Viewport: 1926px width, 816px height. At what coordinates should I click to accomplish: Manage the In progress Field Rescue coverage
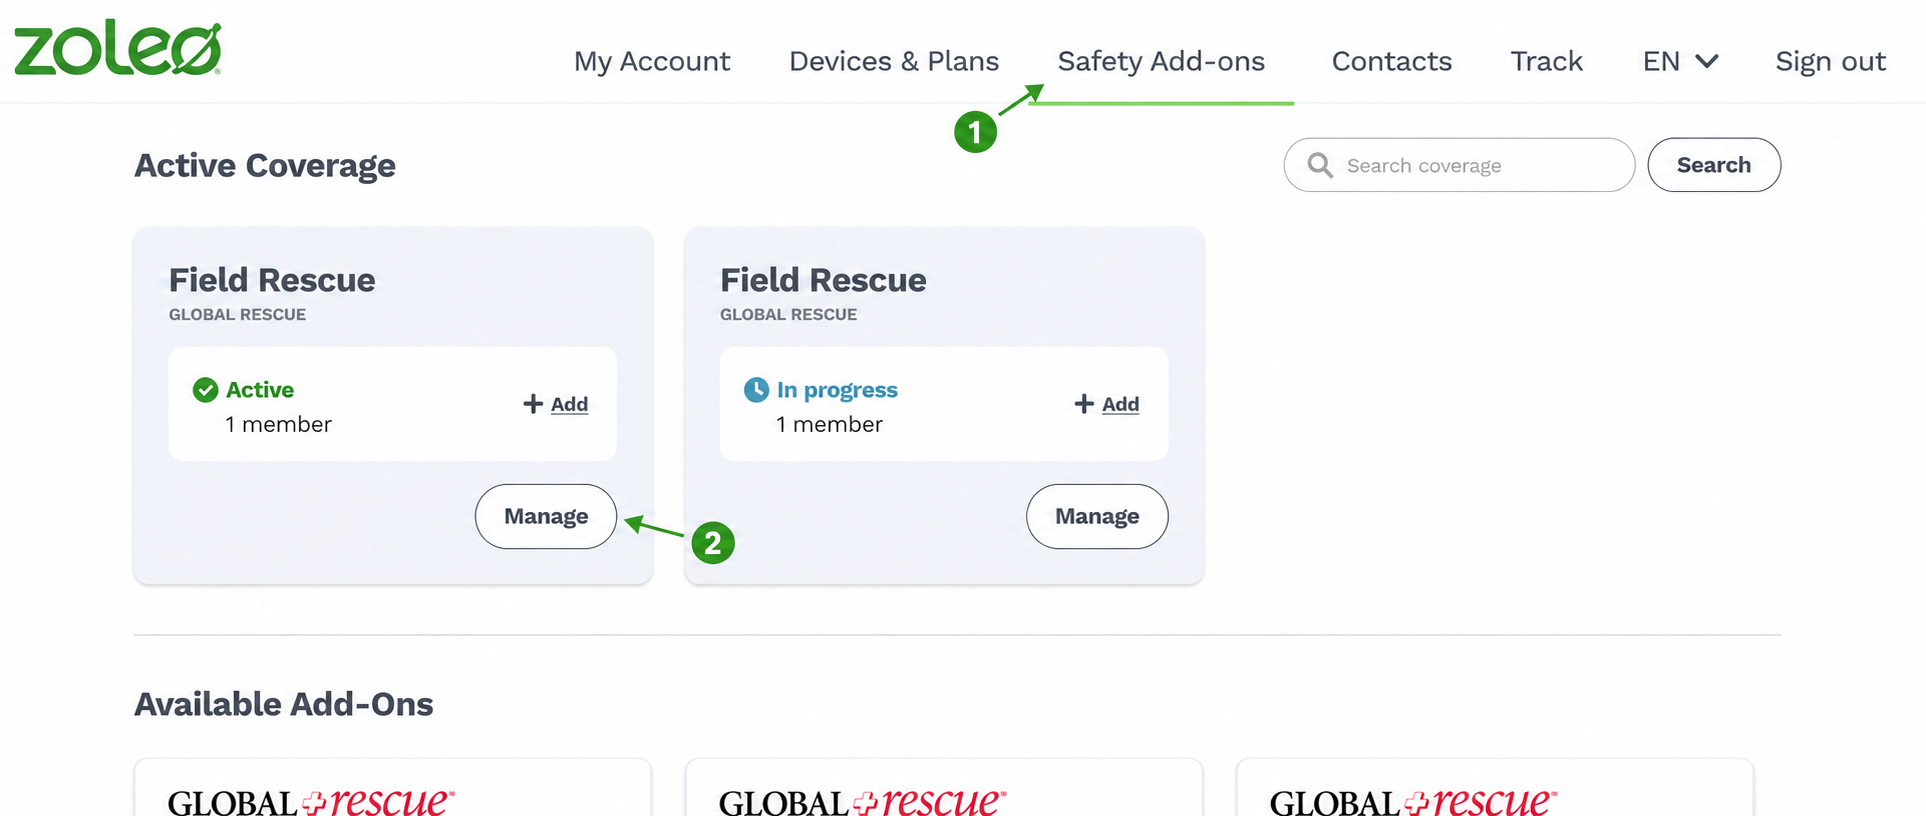[1097, 516]
